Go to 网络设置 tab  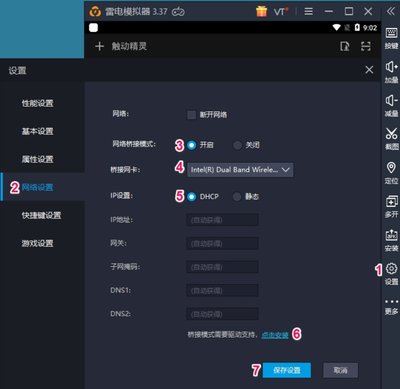(42, 187)
